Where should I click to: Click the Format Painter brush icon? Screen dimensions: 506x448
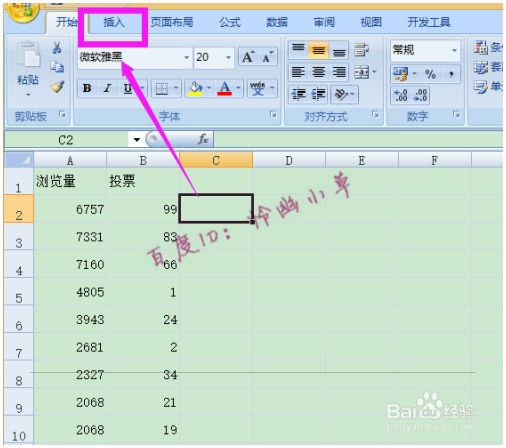(x=58, y=87)
